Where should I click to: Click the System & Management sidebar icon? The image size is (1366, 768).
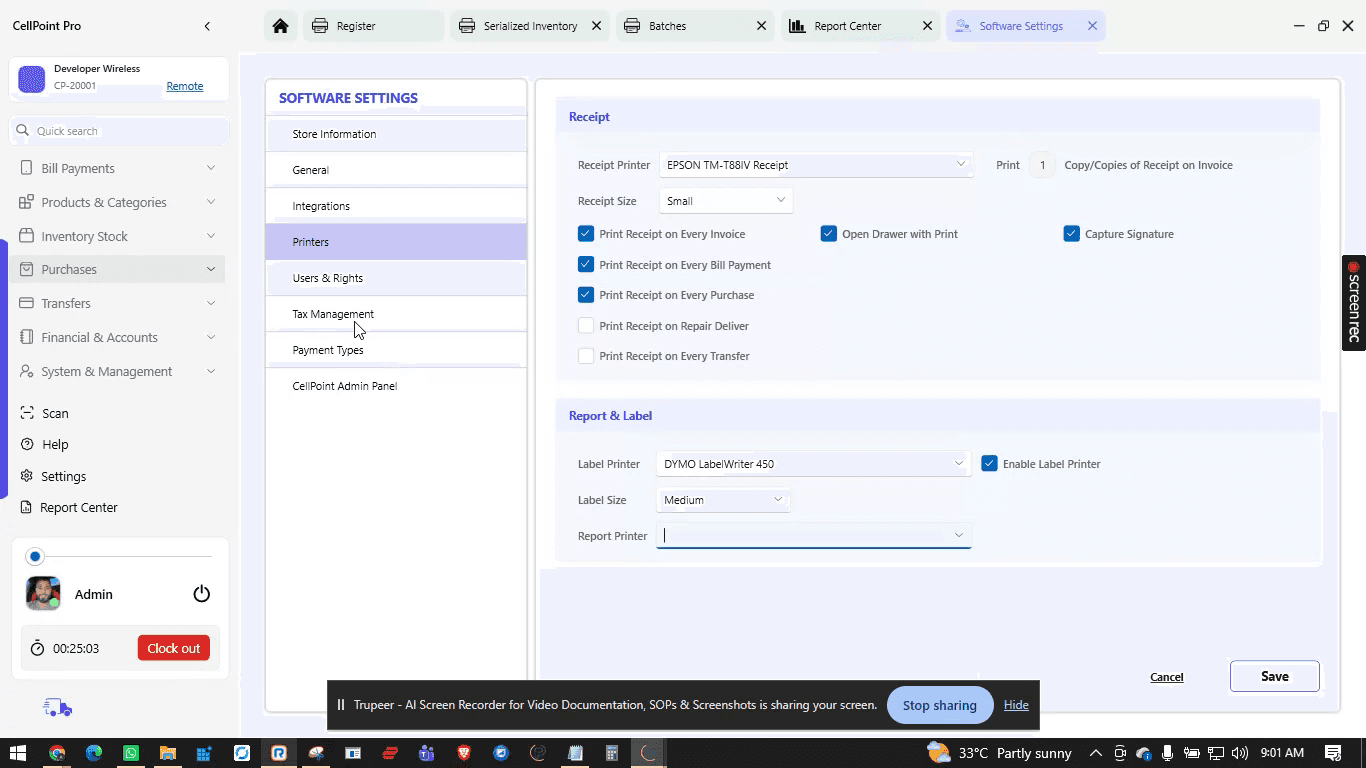[x=26, y=371]
